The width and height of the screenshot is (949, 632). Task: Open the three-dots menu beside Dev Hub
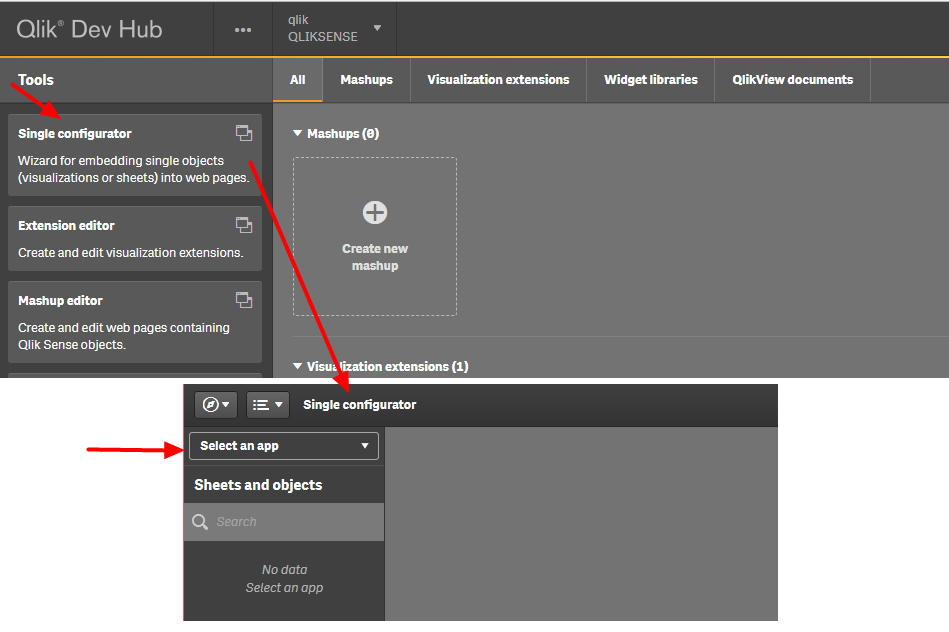[x=243, y=30]
